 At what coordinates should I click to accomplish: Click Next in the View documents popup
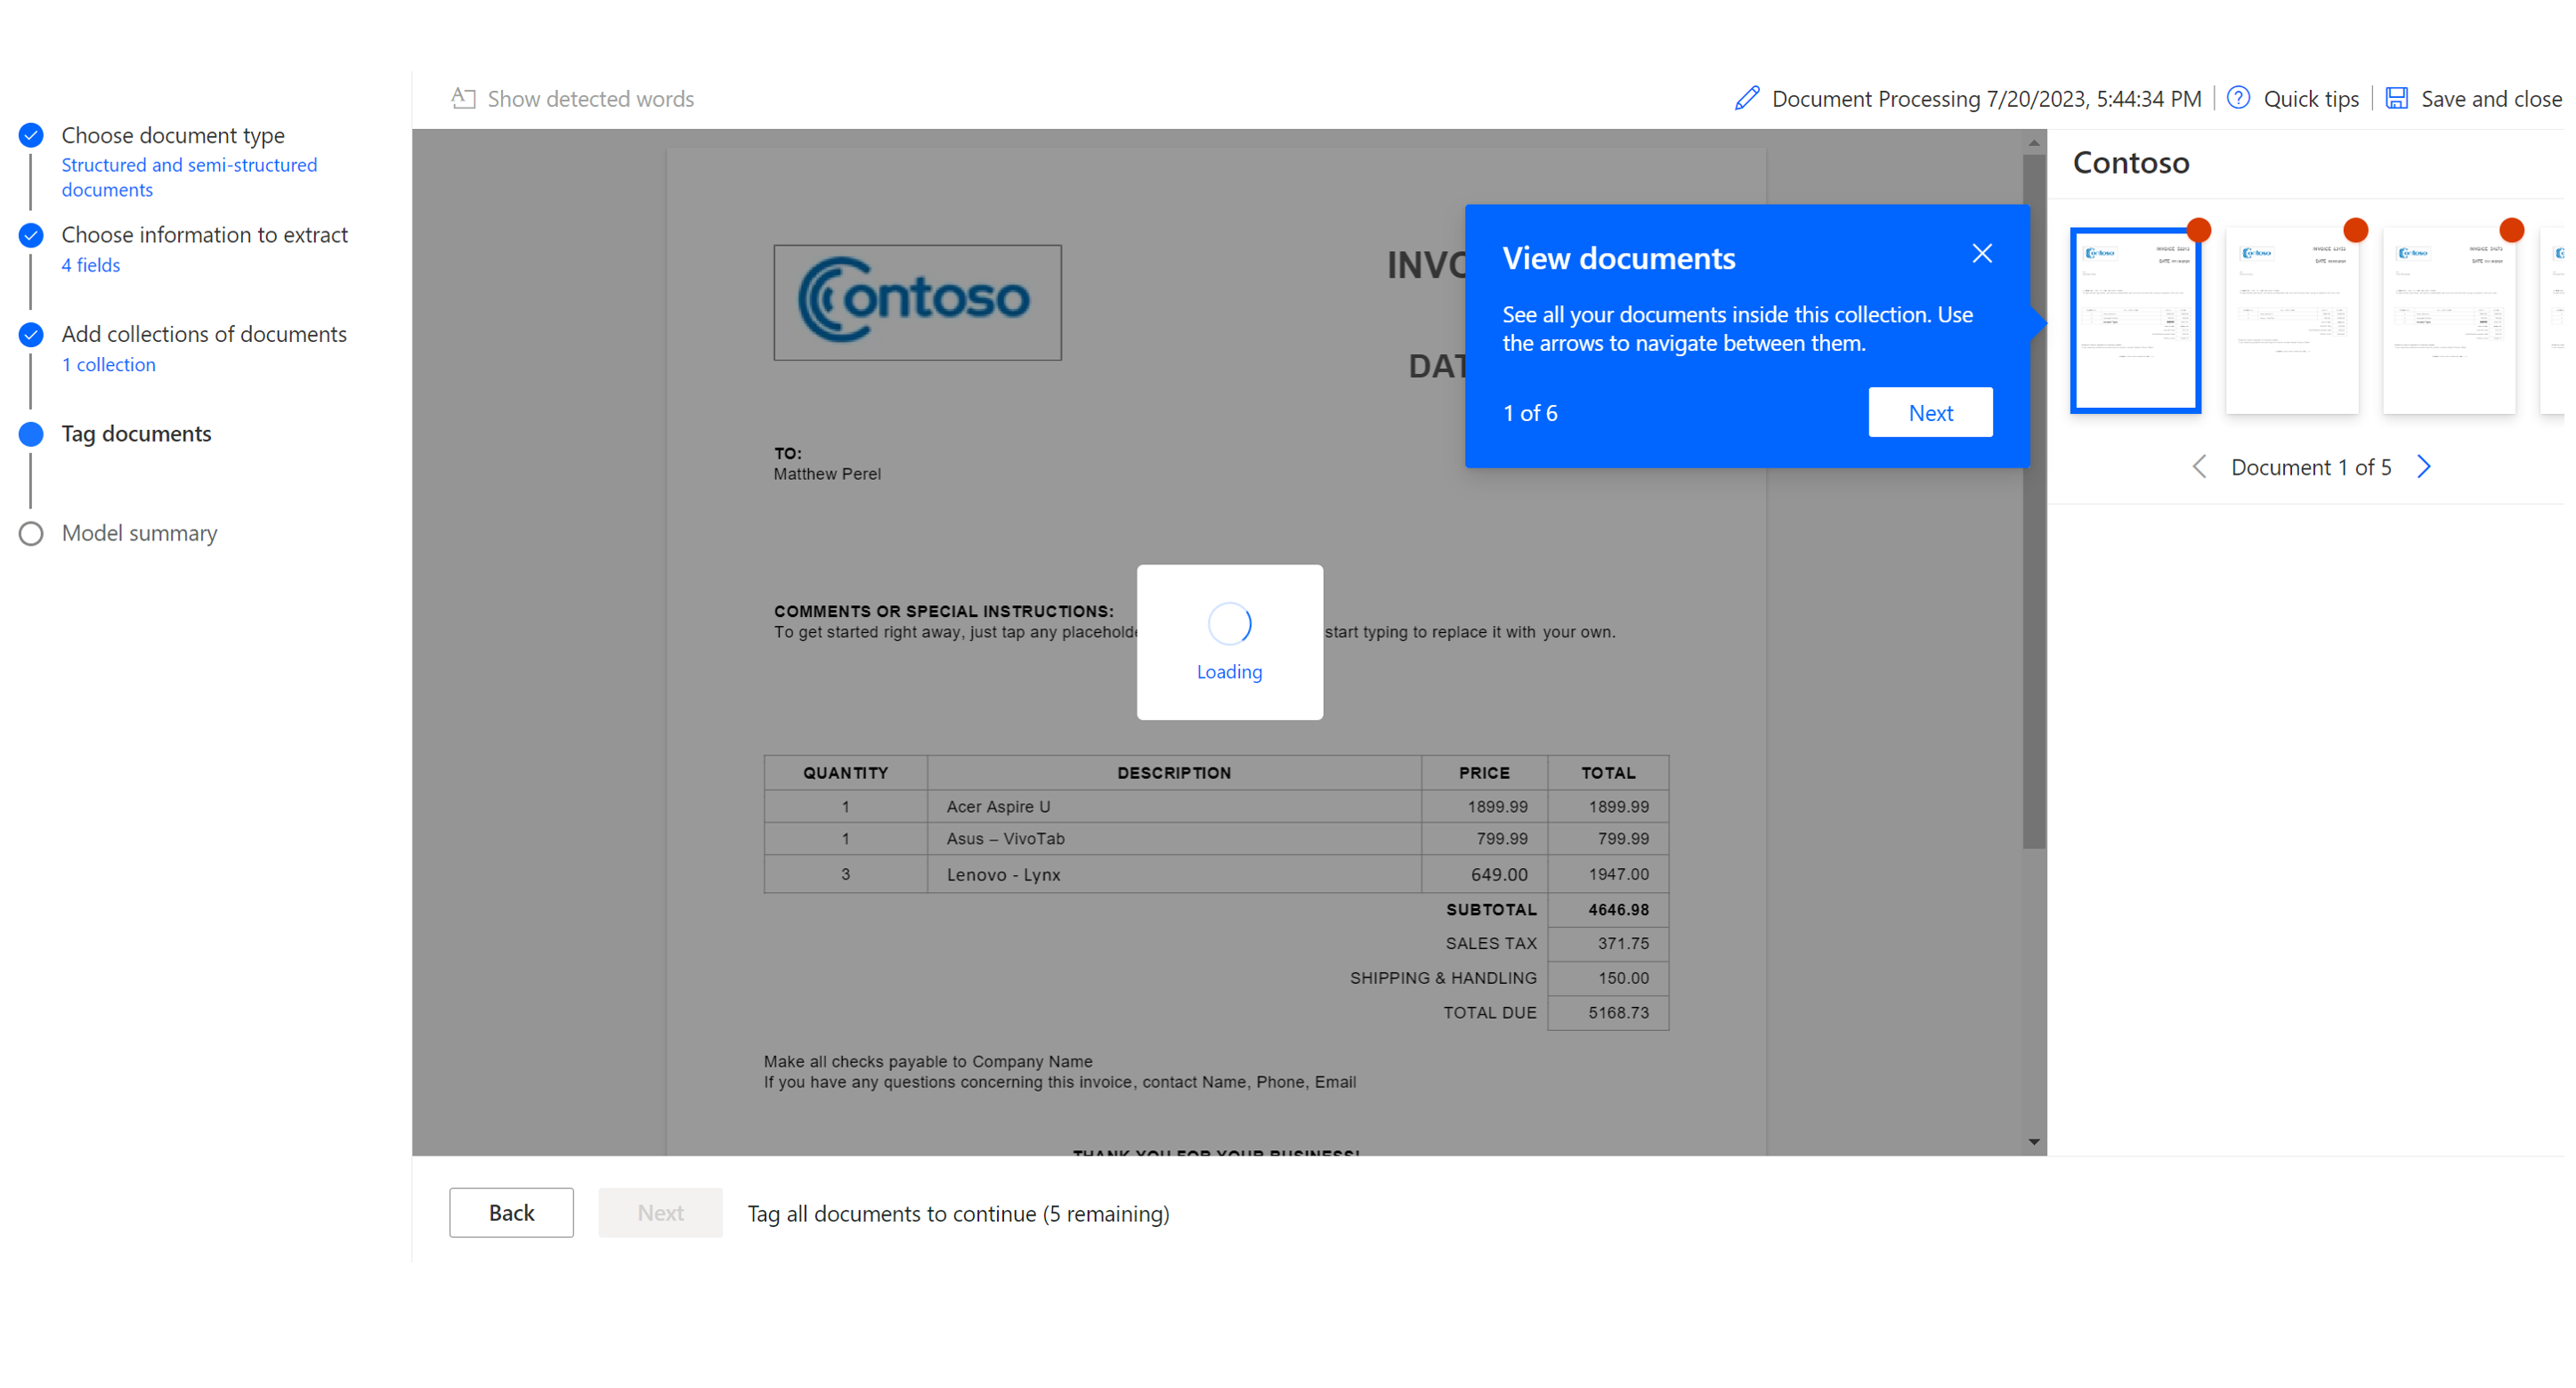click(x=1930, y=412)
